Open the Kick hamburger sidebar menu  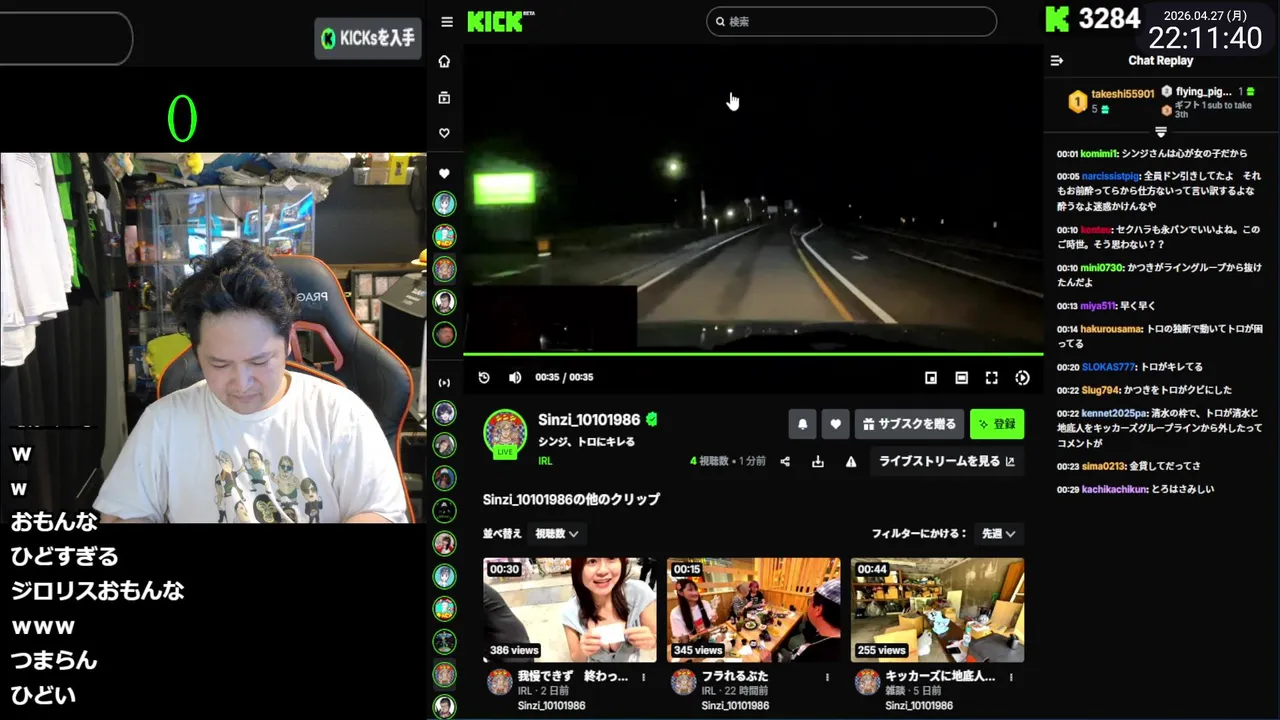coord(446,22)
